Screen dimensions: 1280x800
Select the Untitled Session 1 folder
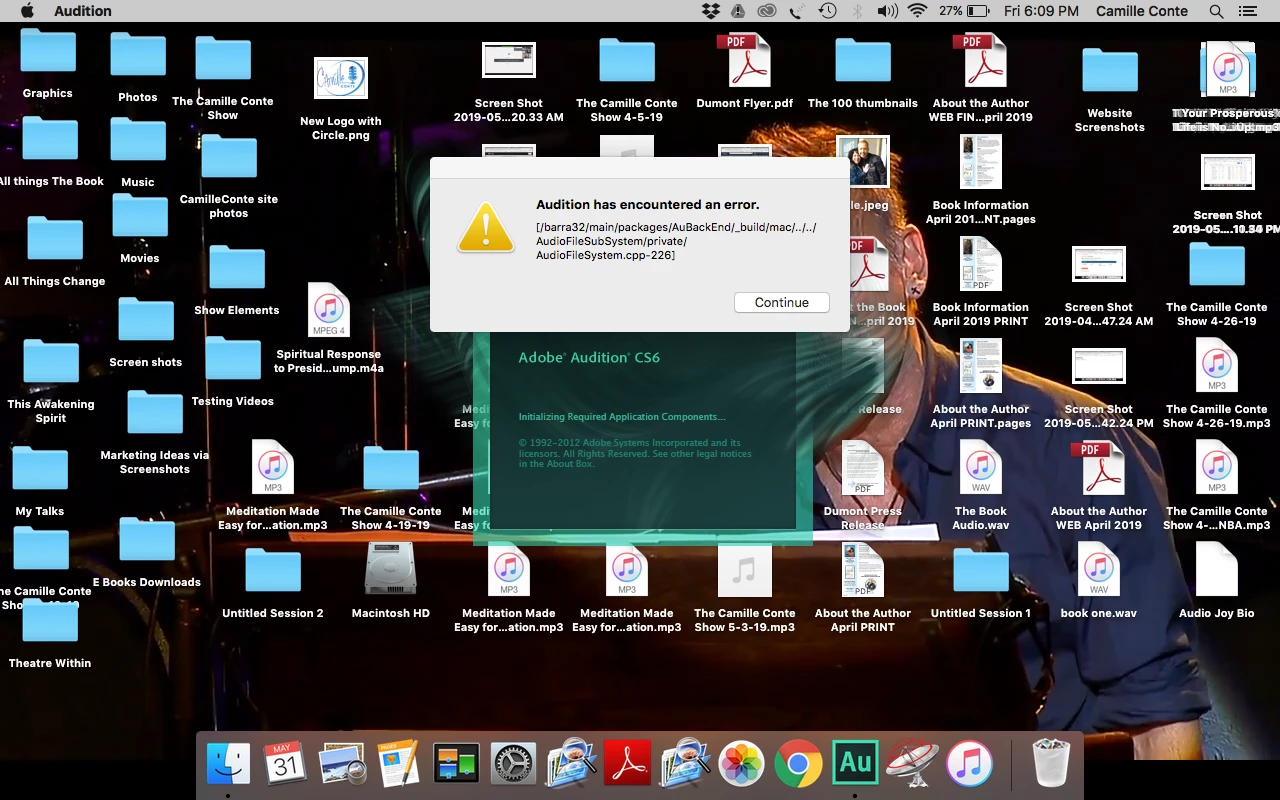981,571
